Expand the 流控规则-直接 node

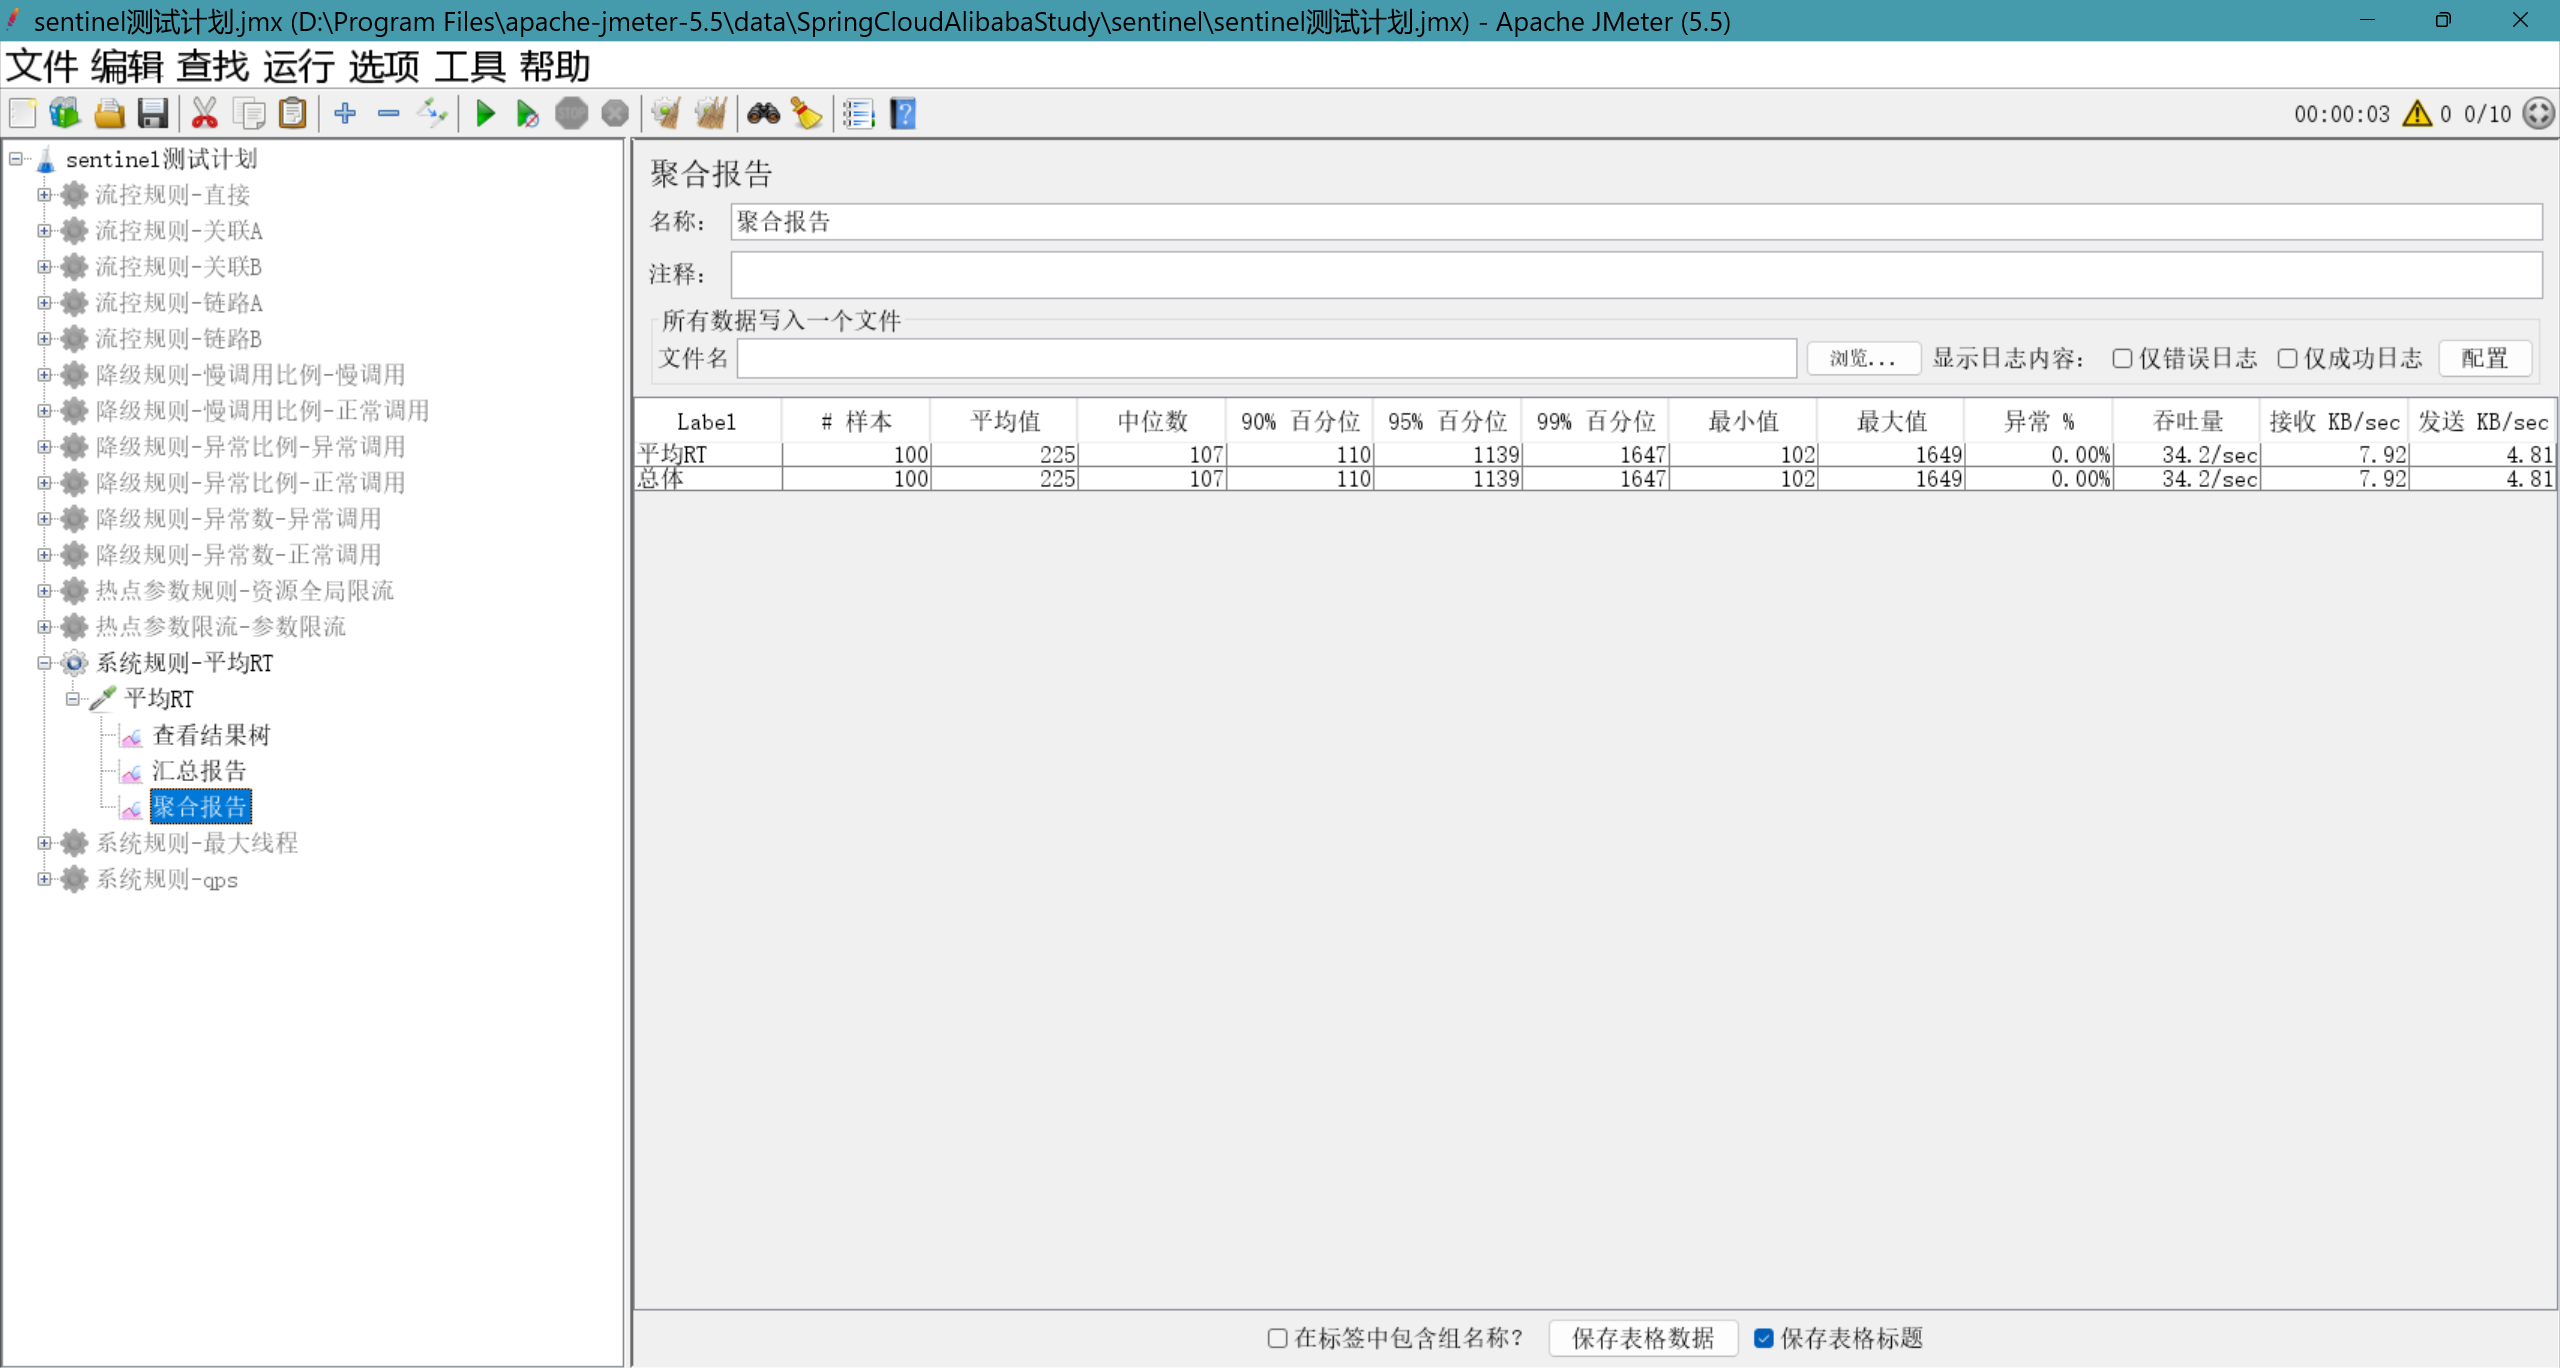click(x=44, y=195)
